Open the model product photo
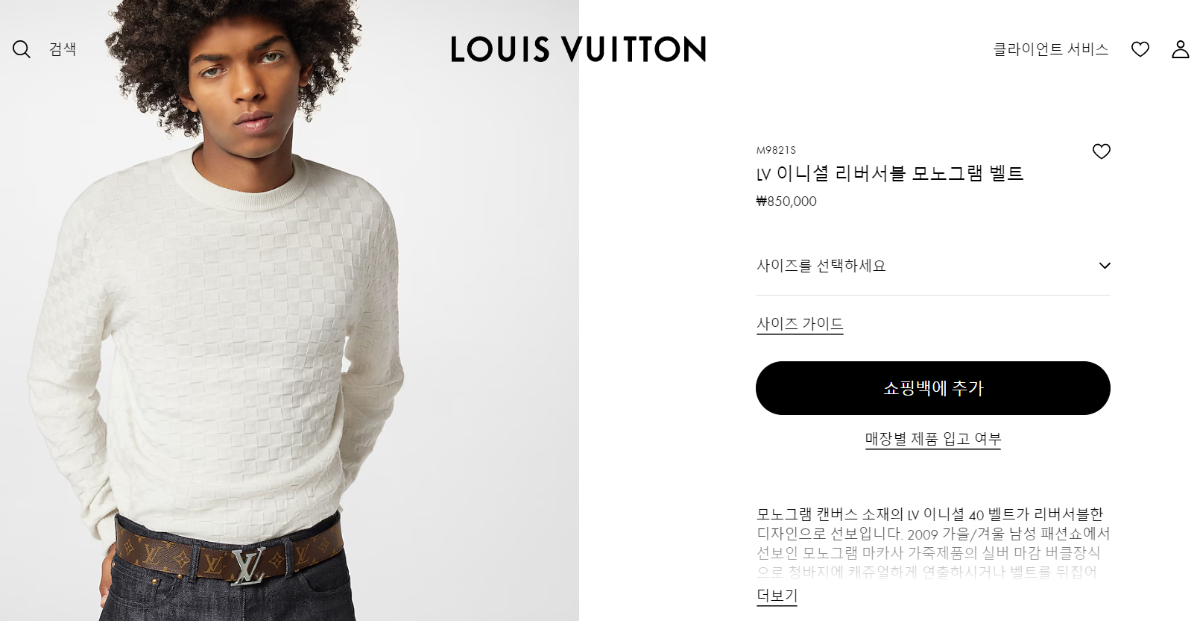This screenshot has width=1200, height=621. pos(289,310)
